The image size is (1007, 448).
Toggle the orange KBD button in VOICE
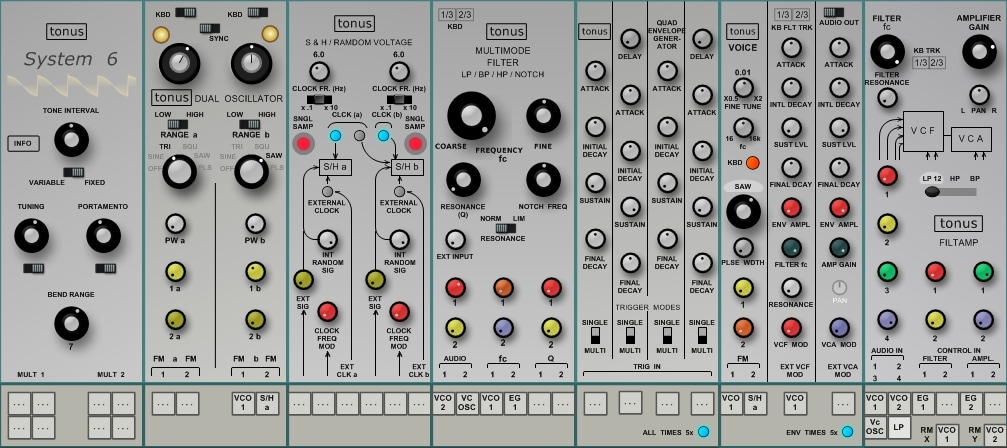coord(753,163)
